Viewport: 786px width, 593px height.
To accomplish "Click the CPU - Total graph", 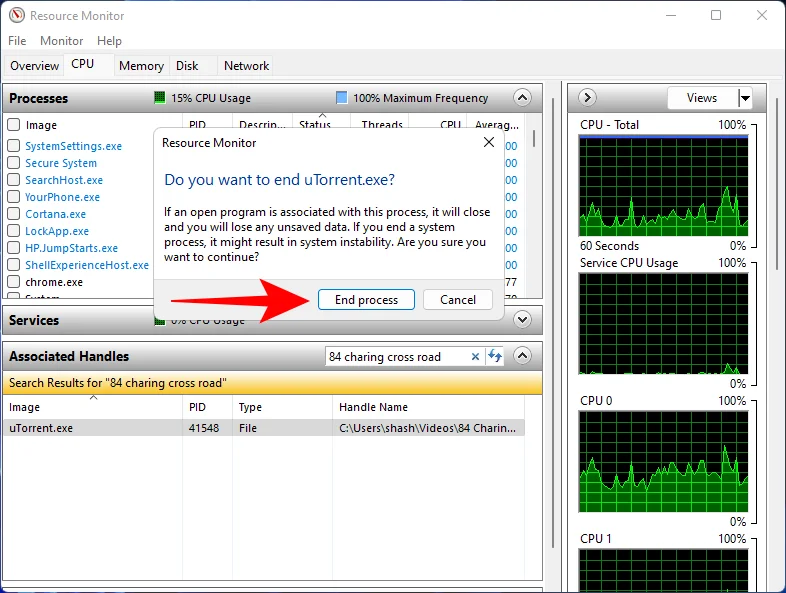I will pos(663,186).
